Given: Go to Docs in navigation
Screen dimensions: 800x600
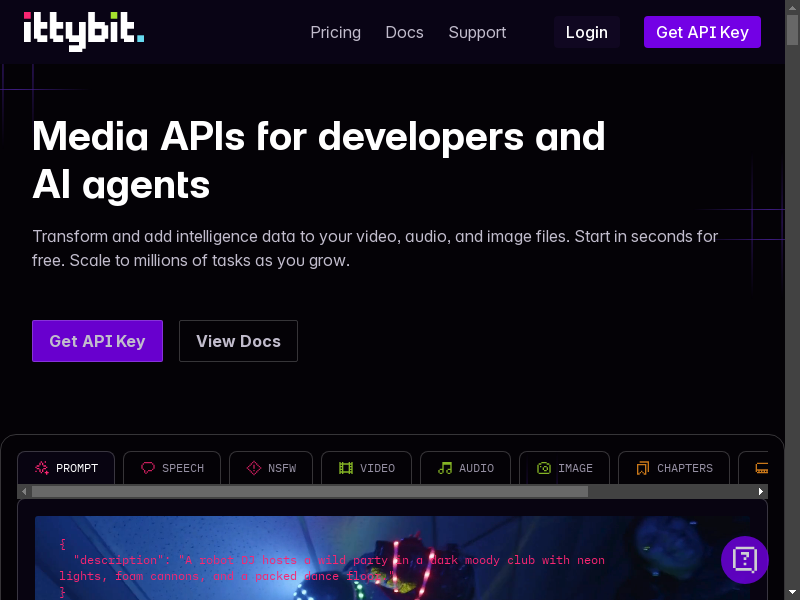Looking at the screenshot, I should point(404,32).
